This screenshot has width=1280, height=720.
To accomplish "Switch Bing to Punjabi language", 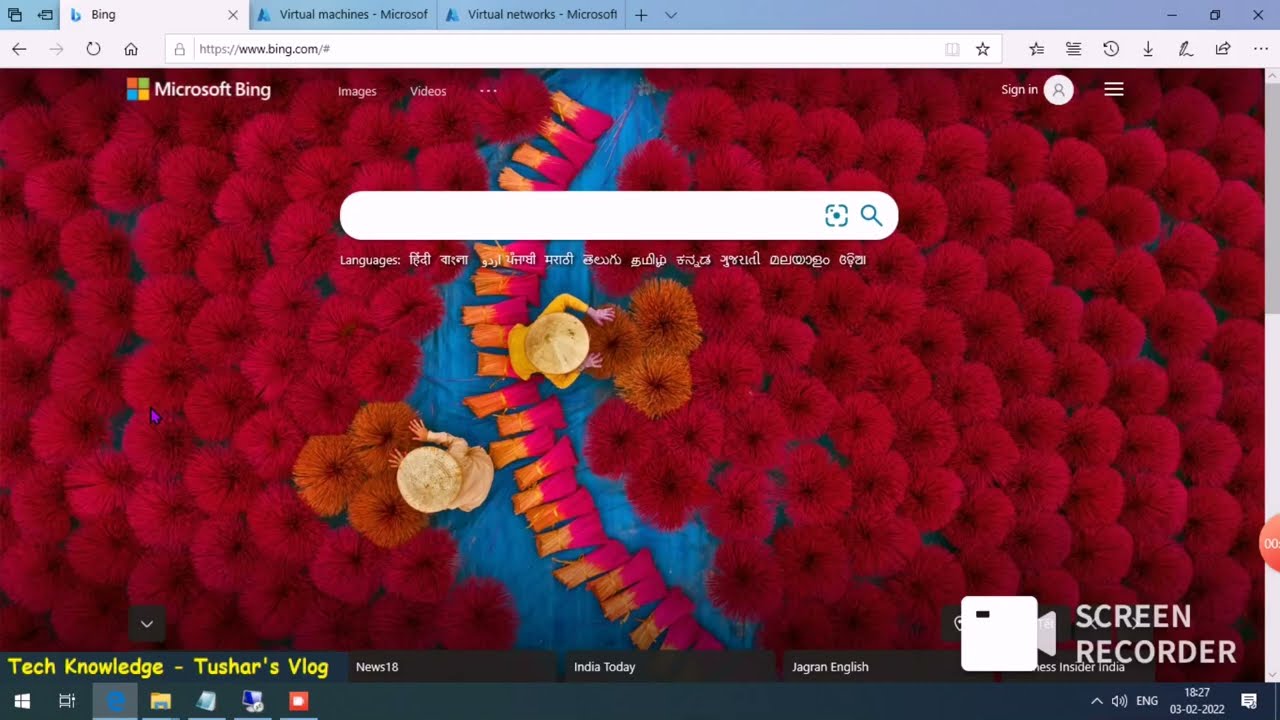I will point(521,260).
